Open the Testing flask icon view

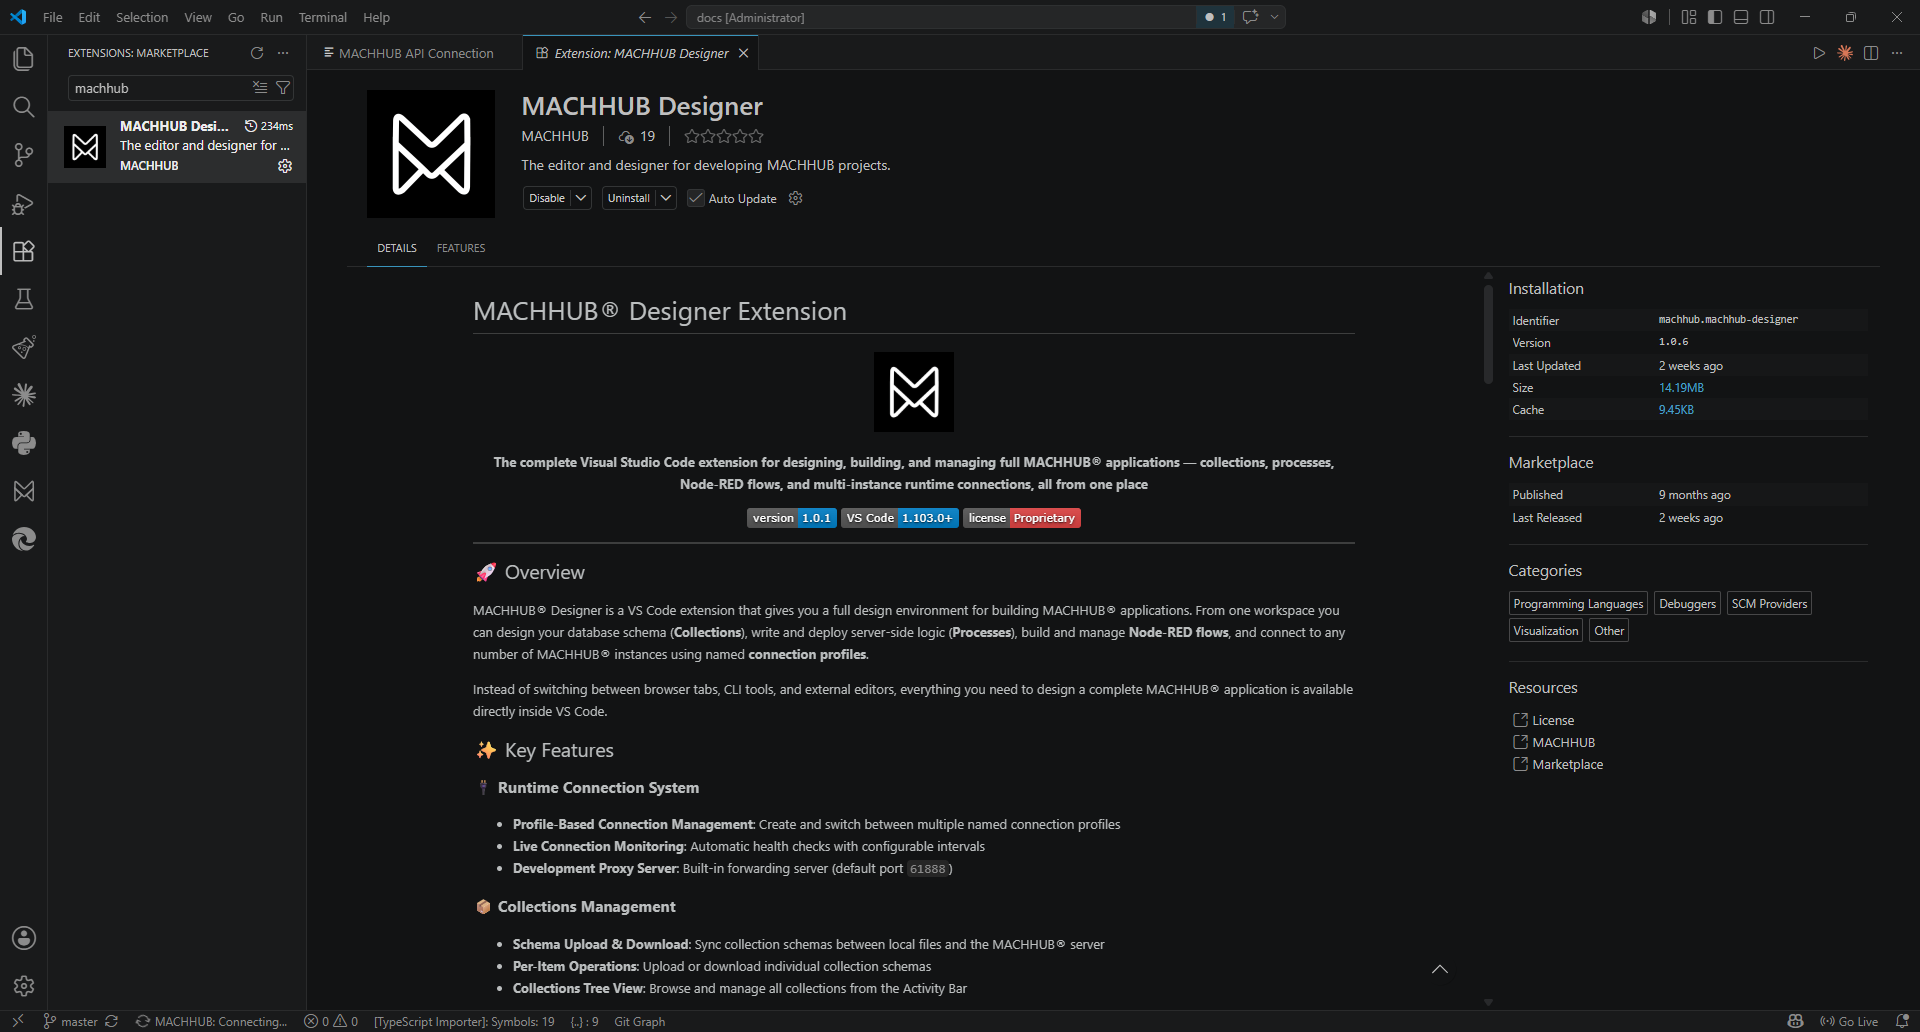pos(24,299)
